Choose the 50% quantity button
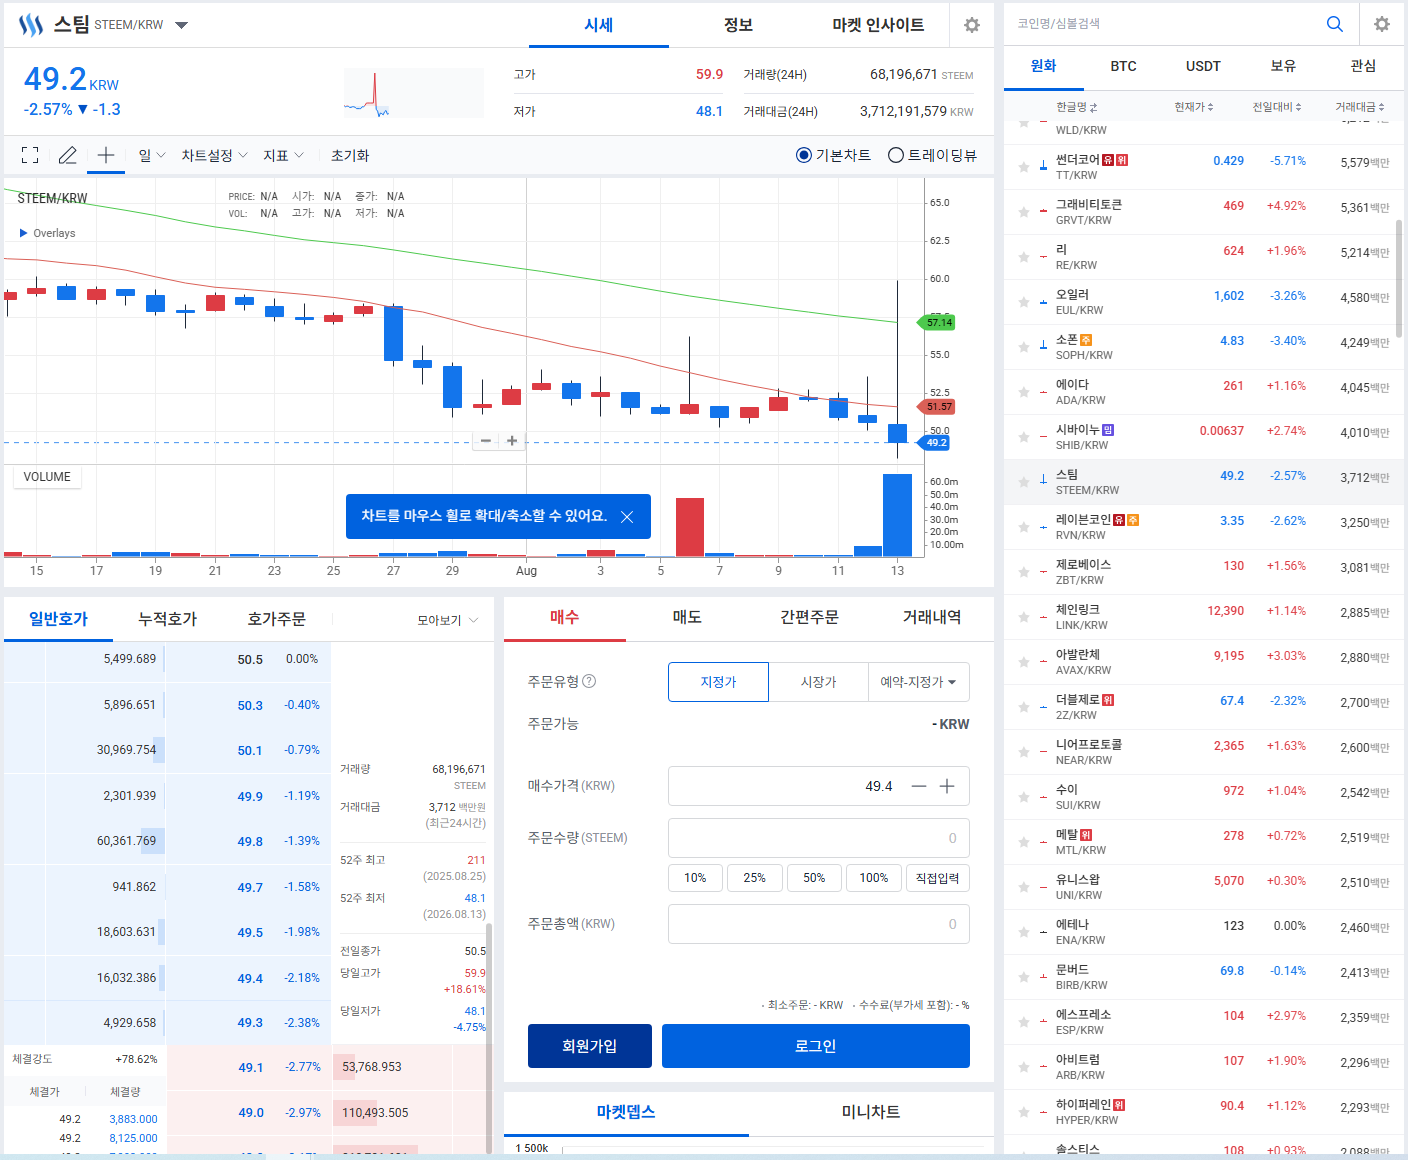Screen dimensions: 1408x1160 click(814, 878)
